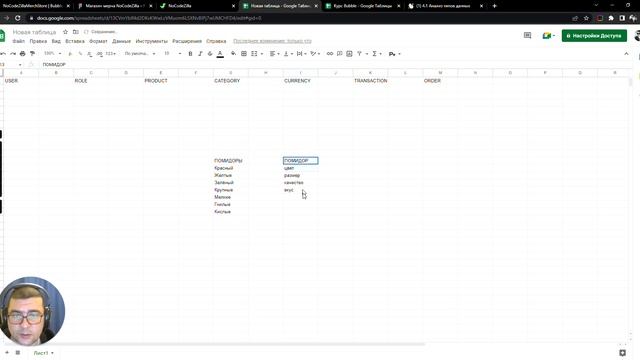Open the text color picker
The height and width of the screenshot is (360, 640).
(220, 53)
